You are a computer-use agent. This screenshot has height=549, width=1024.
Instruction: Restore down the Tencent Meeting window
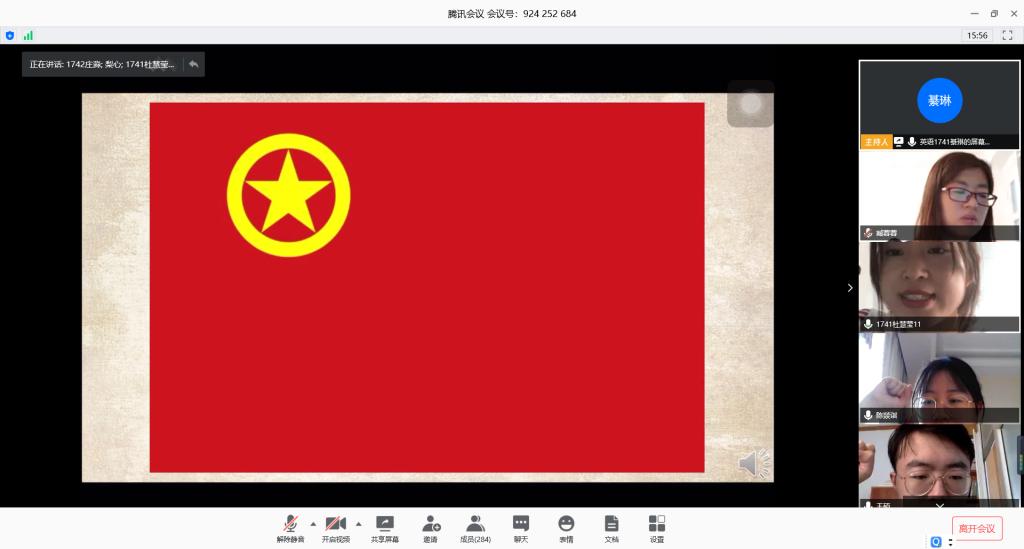[x=994, y=13]
